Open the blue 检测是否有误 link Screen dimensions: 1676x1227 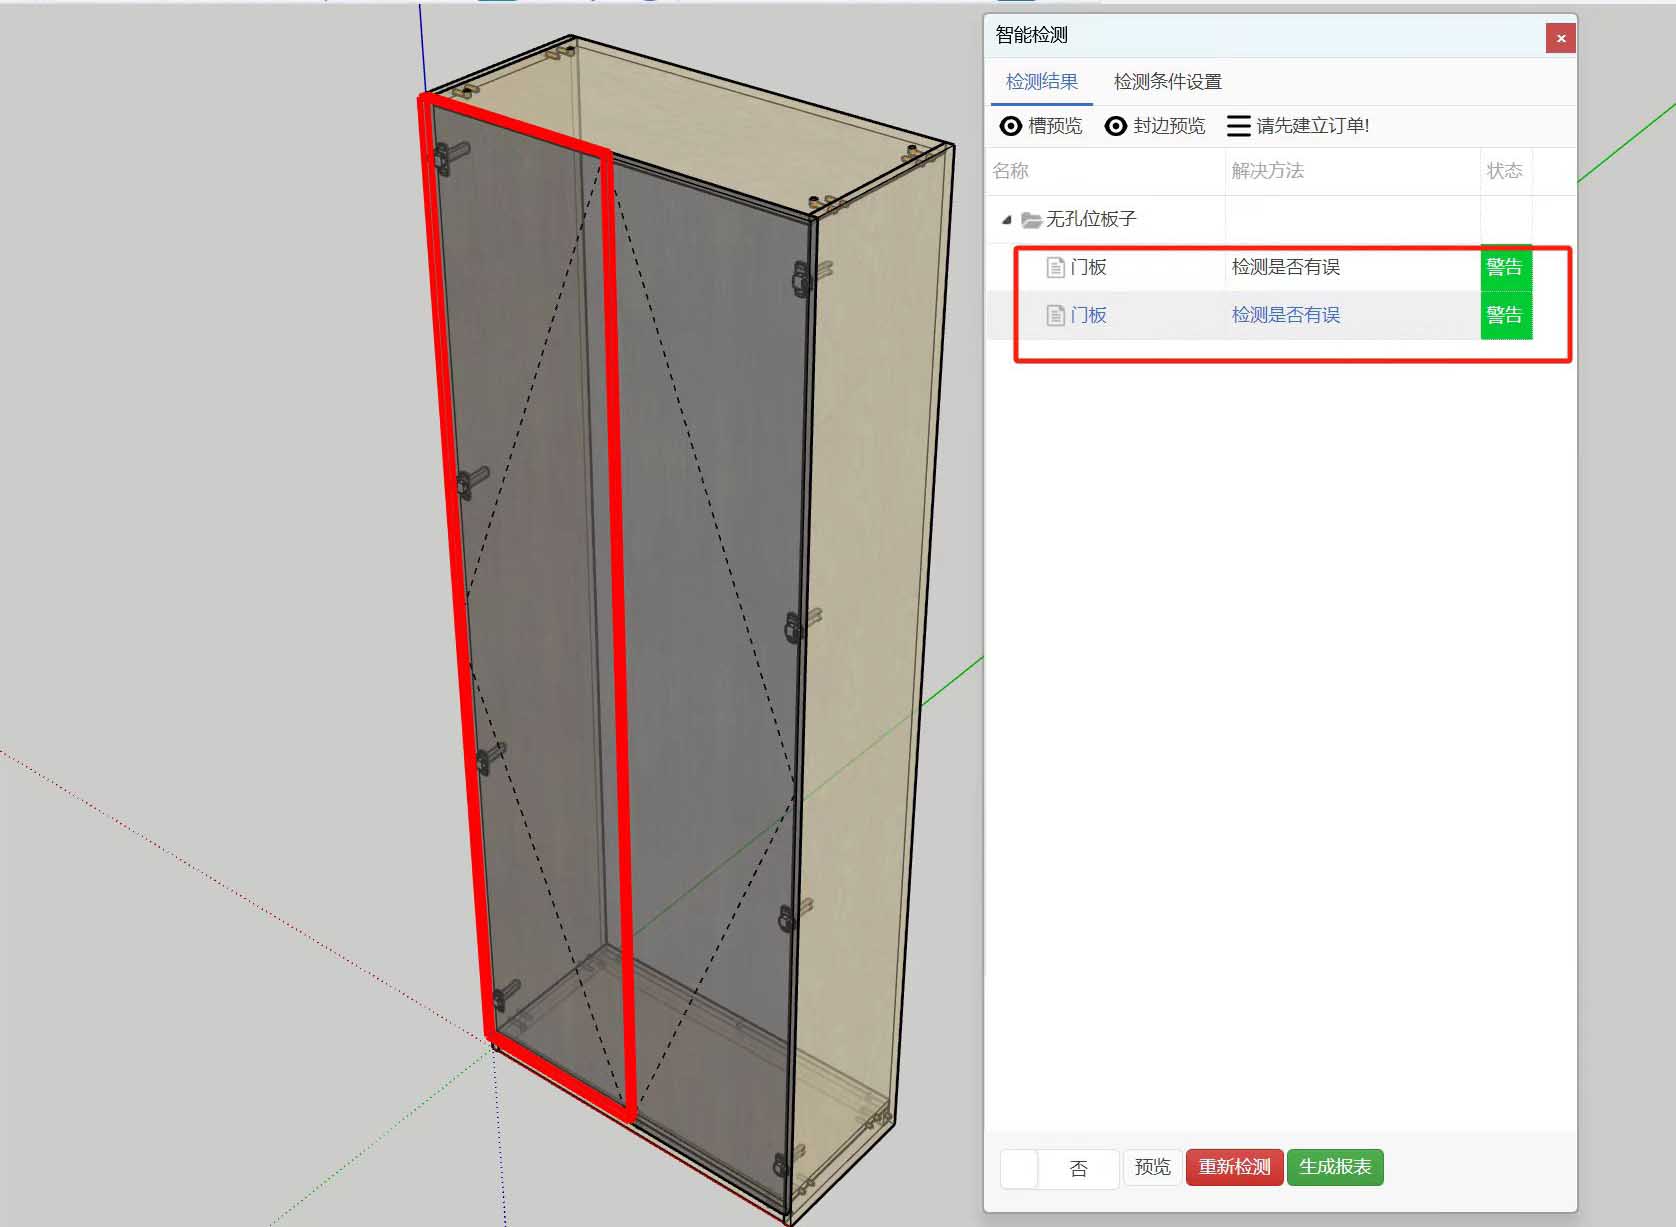click(x=1285, y=315)
